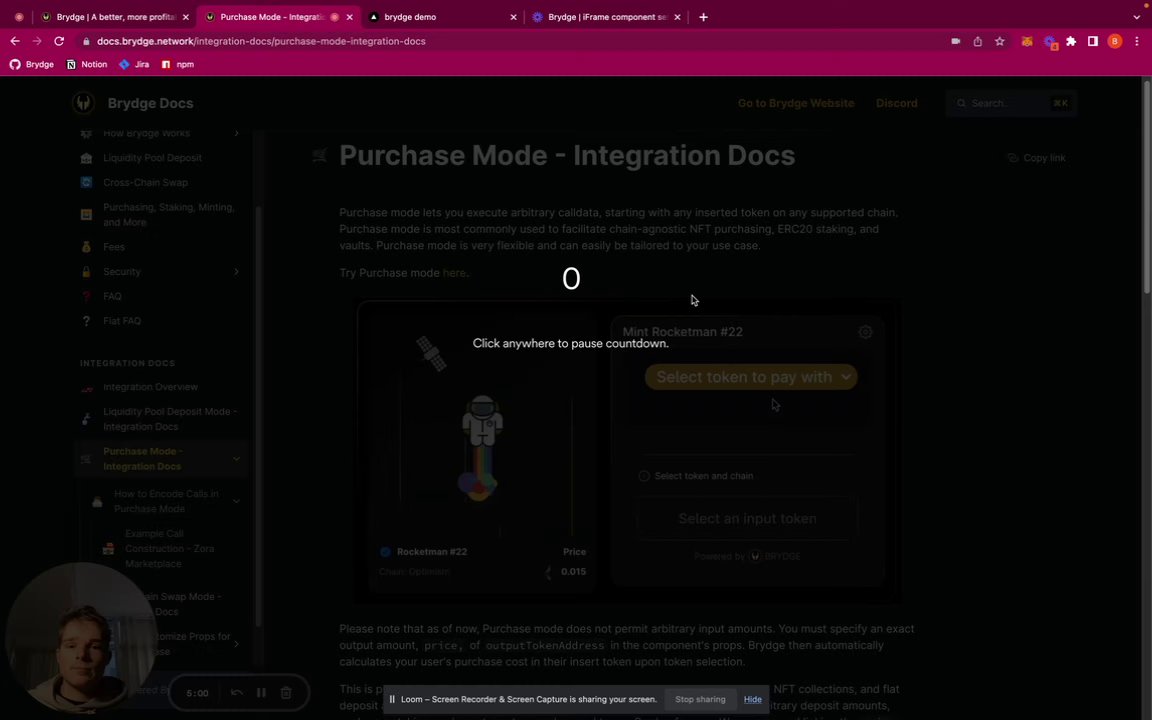The image size is (1152, 720).
Task: Open the Brydge GitHub bookmark
Action: (x=32, y=65)
